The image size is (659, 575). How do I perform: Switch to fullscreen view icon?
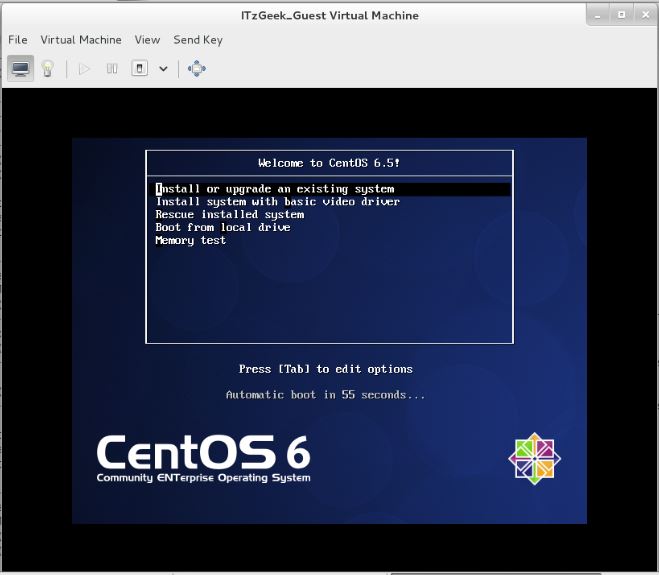point(197,69)
